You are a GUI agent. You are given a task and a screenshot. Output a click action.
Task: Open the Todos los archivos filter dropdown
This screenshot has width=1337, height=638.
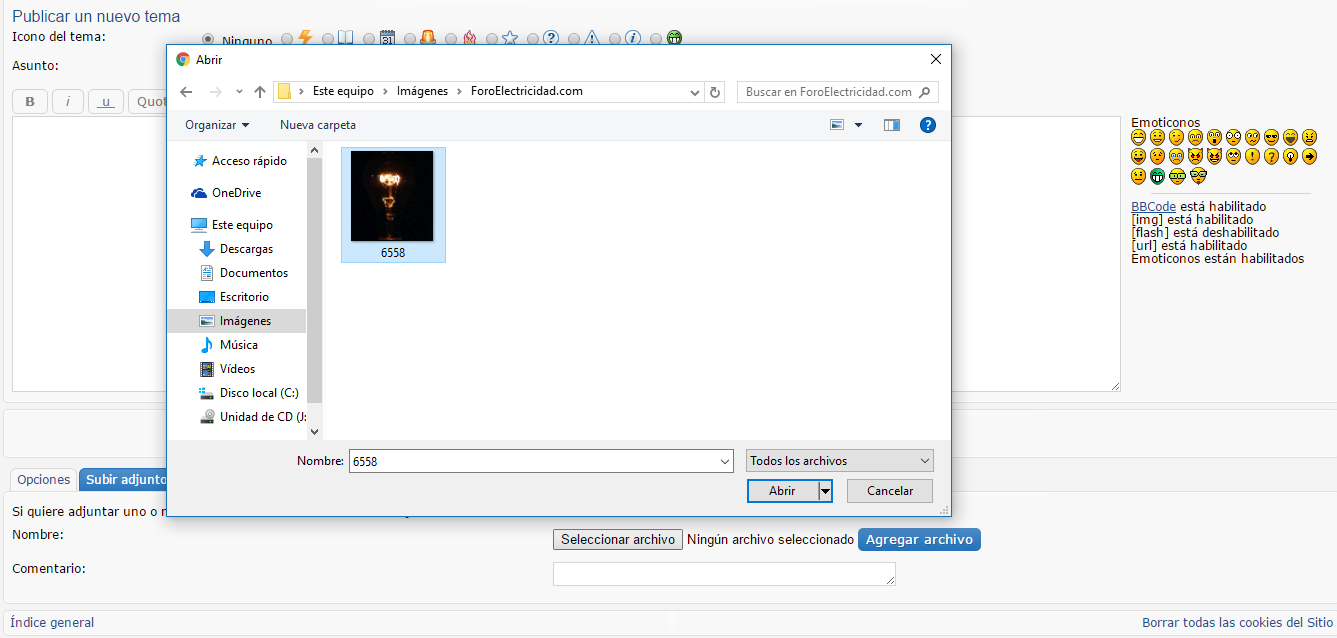tap(839, 461)
